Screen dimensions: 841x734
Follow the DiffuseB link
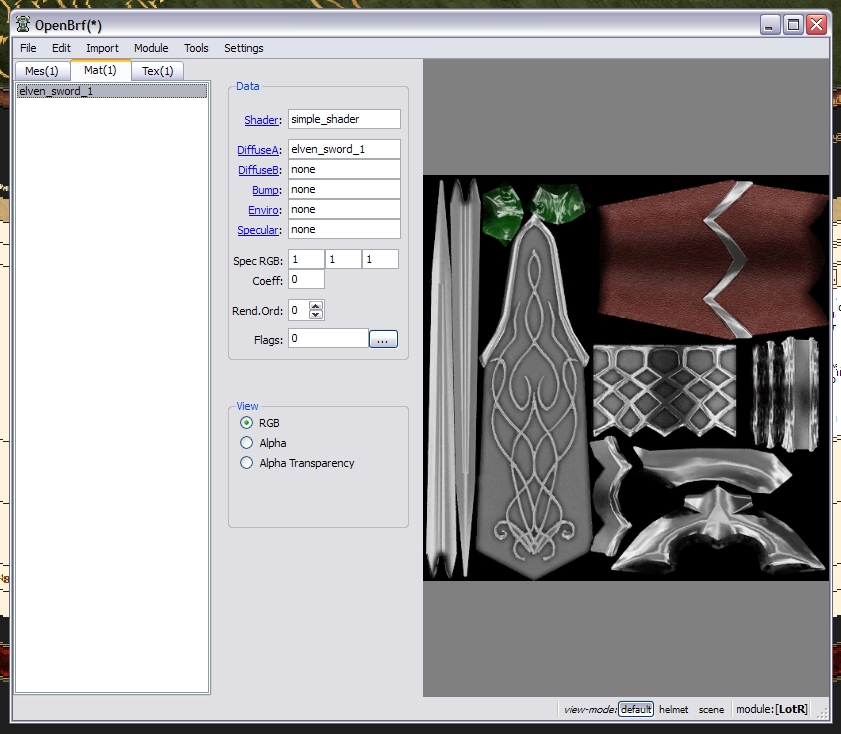[x=258, y=170]
